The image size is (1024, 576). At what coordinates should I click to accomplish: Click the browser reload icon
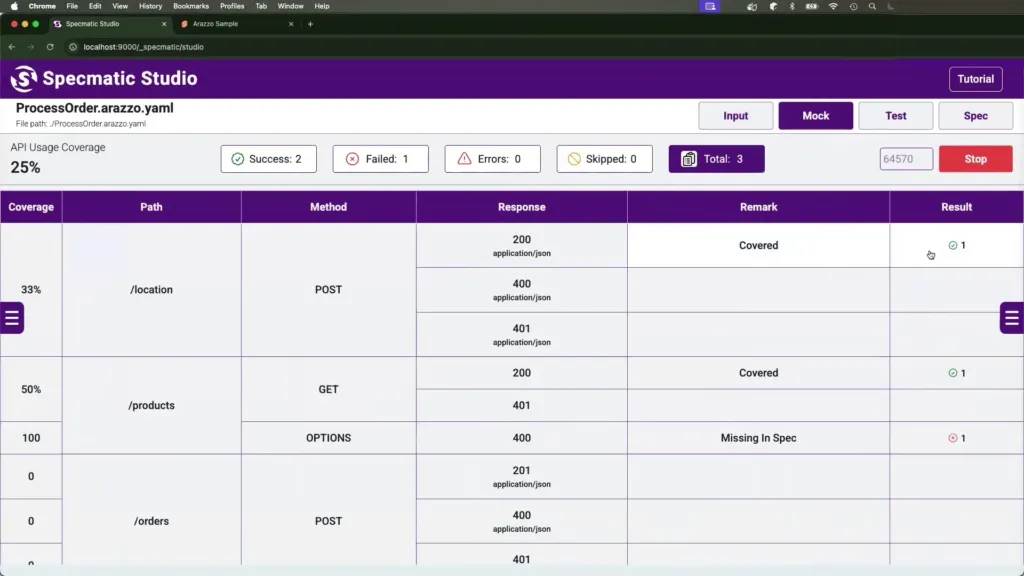pyautogui.click(x=48, y=47)
